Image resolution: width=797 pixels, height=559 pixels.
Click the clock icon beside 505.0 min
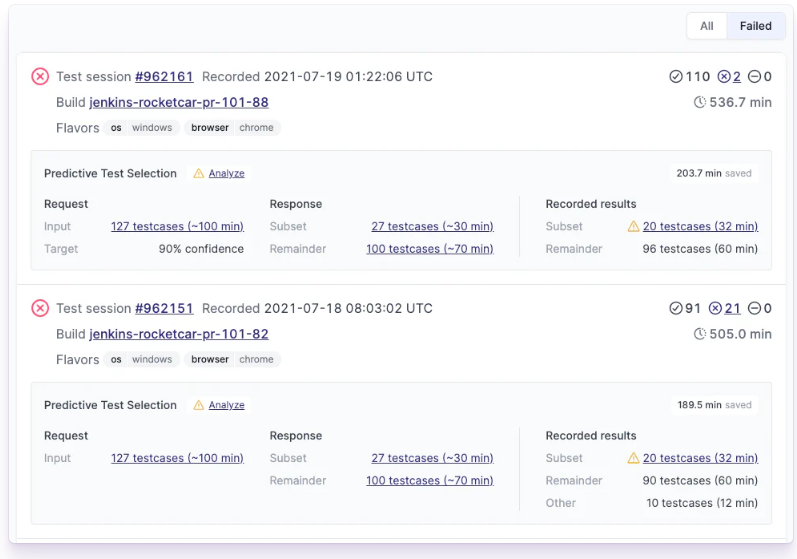pyautogui.click(x=700, y=334)
